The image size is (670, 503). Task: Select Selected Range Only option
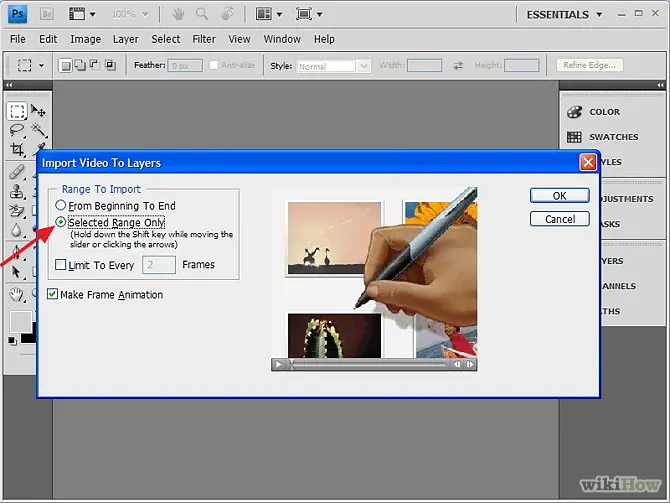(x=61, y=222)
